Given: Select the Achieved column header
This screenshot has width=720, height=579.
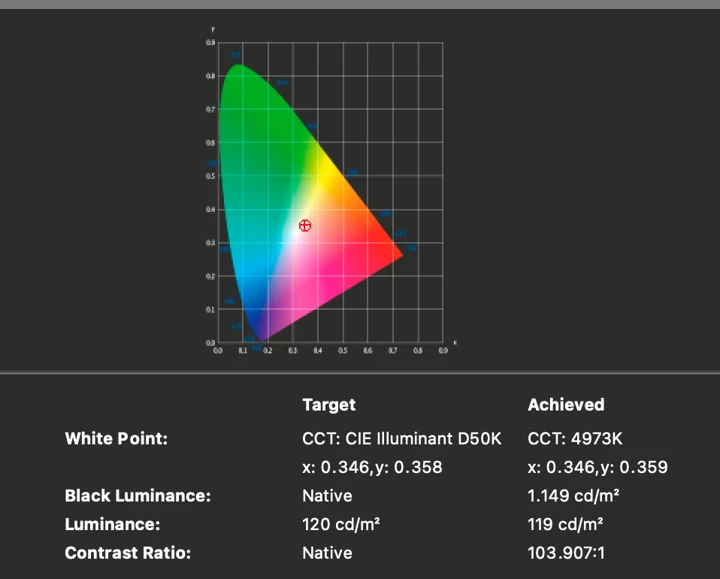Looking at the screenshot, I should tap(566, 405).
